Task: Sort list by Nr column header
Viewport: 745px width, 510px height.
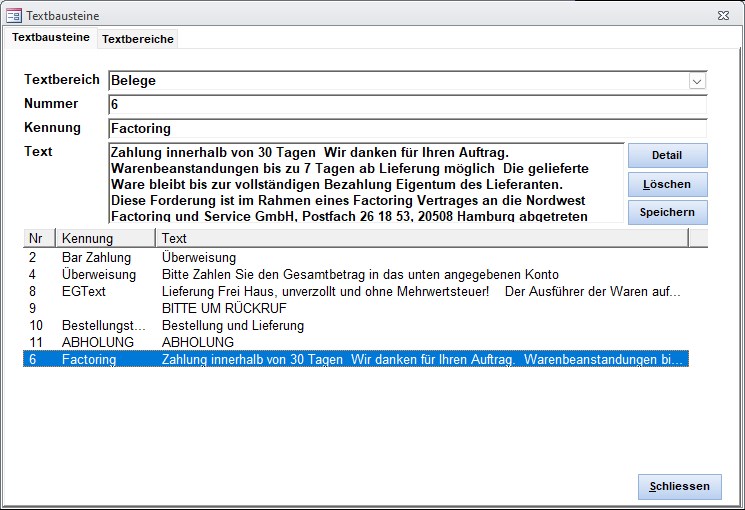Action: click(39, 239)
